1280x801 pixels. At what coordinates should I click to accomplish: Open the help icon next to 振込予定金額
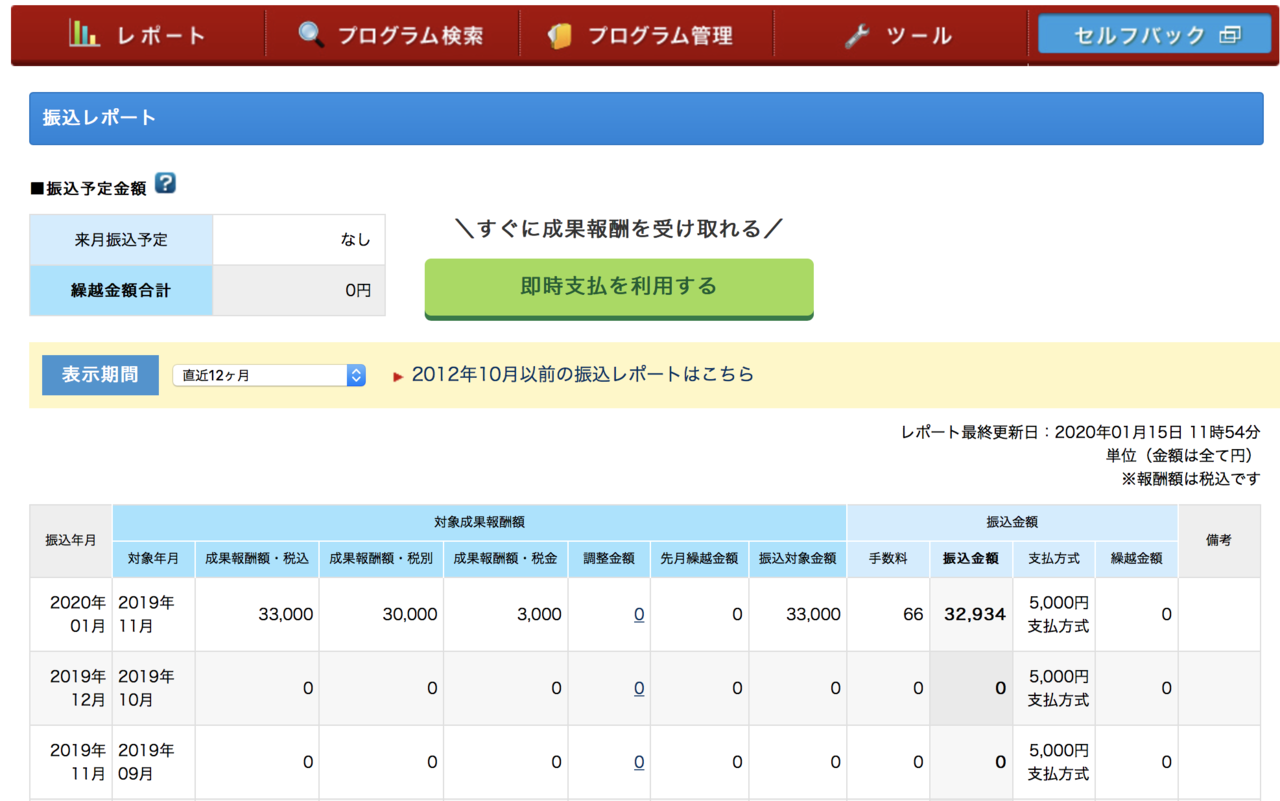pos(165,183)
